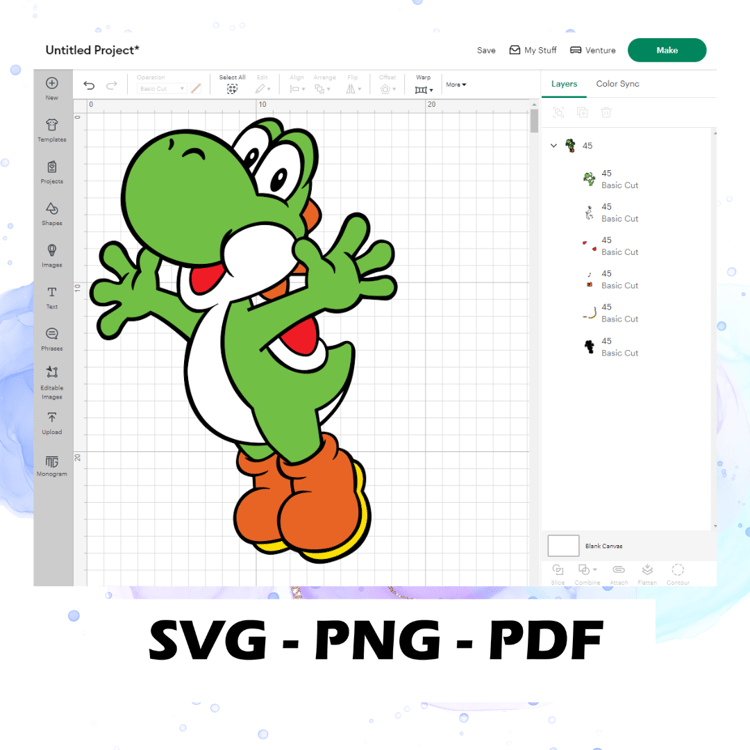This screenshot has height=750, width=750.
Task: Click the Save button
Action: tap(486, 50)
